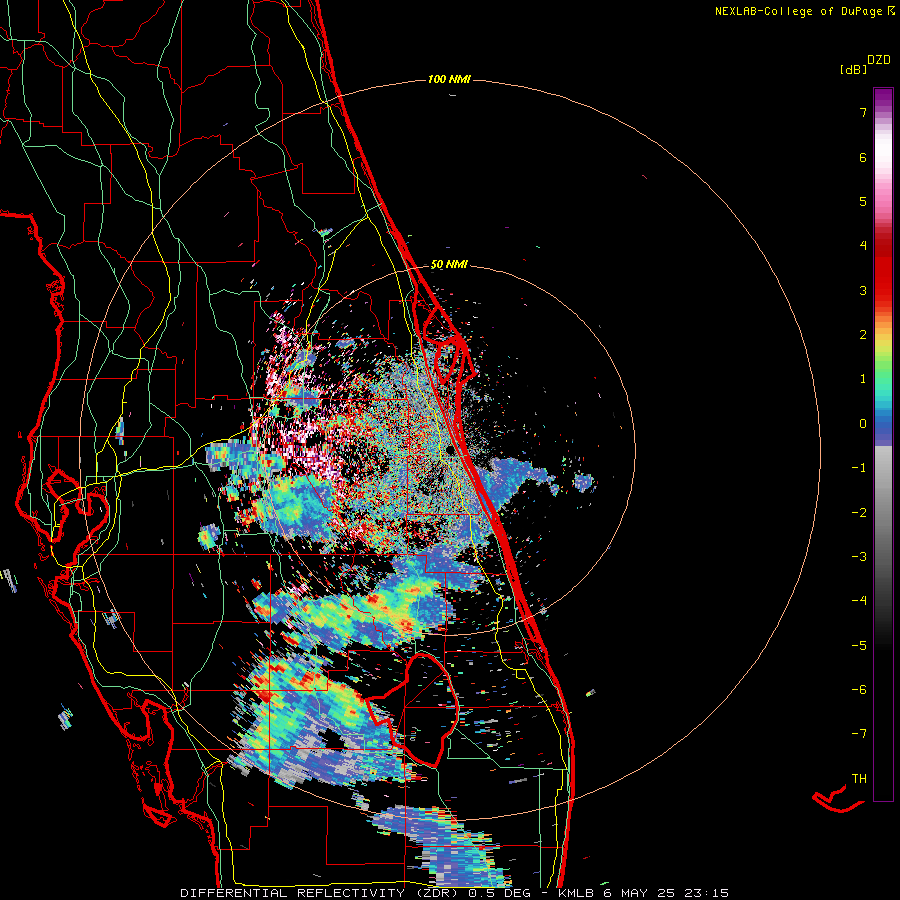
Task: Click the 5 value on the color scale
Action: point(863,201)
